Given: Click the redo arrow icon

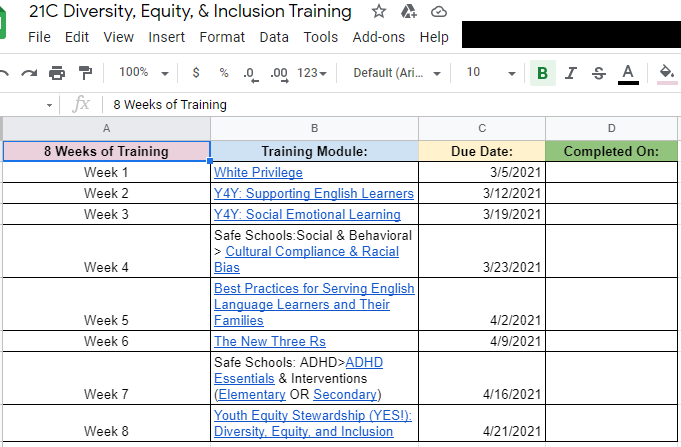Looking at the screenshot, I should click(29, 73).
